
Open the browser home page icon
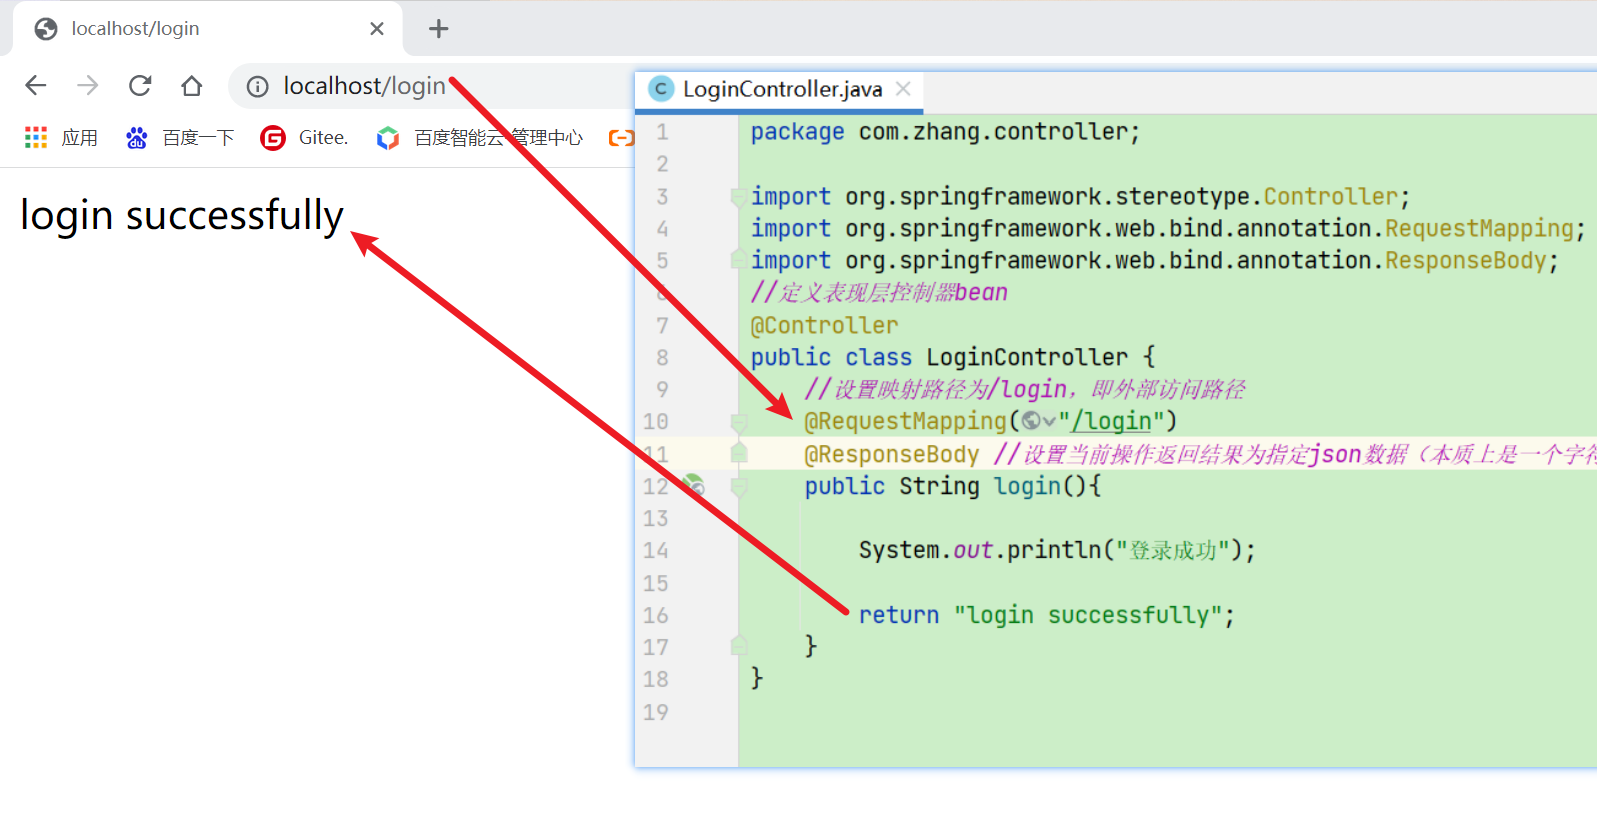pyautogui.click(x=192, y=86)
